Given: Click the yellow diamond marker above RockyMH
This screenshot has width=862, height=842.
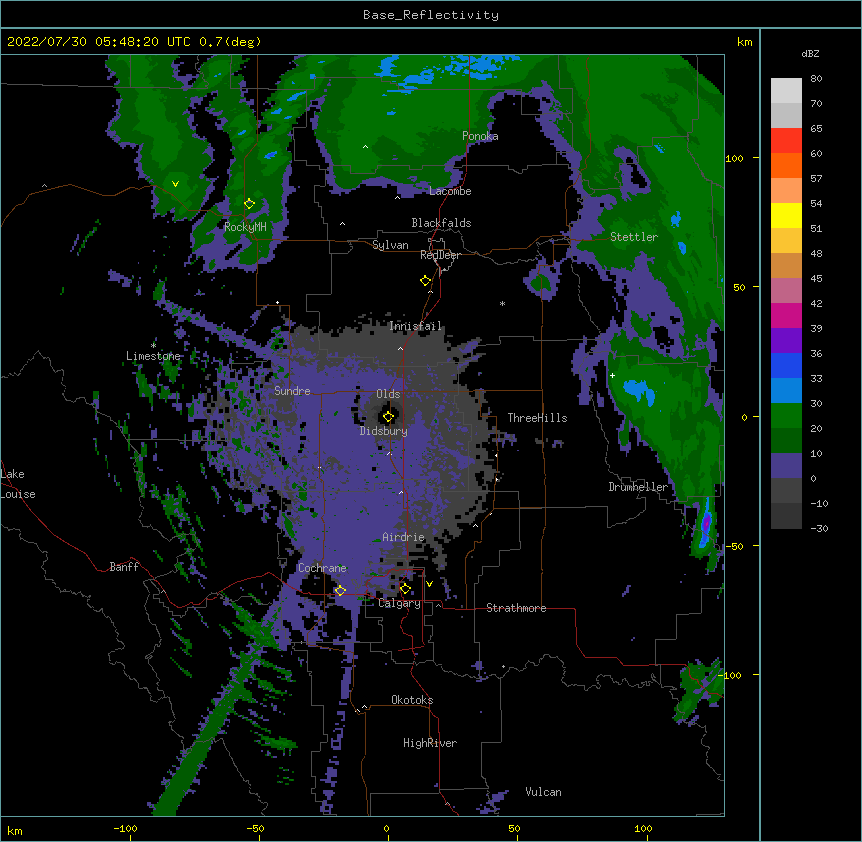Looking at the screenshot, I should tap(249, 204).
